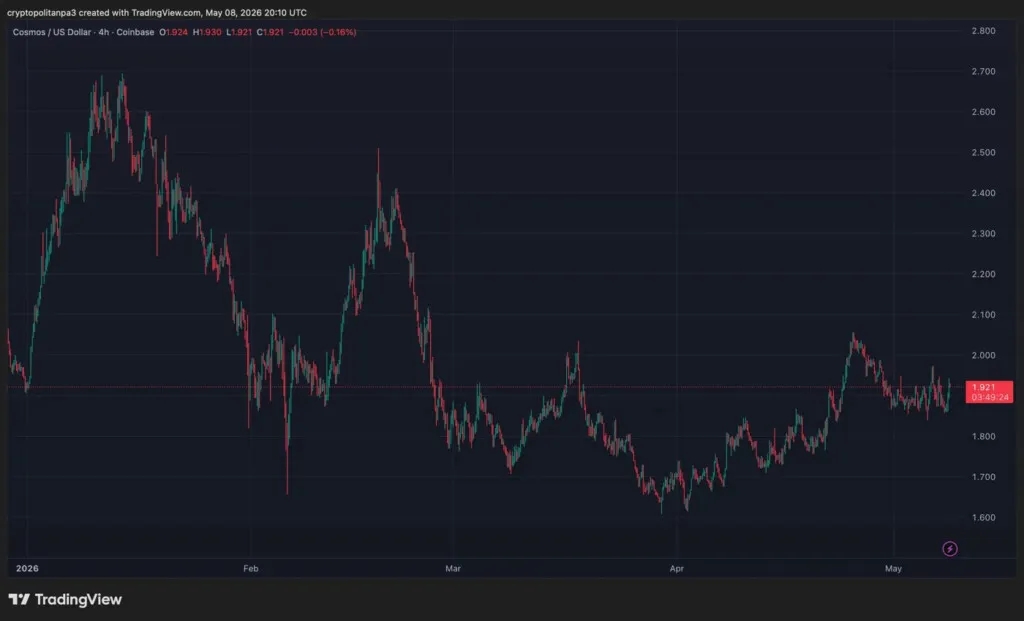Click the 2.800 price scale label
This screenshot has height=621, width=1024.
(x=983, y=31)
